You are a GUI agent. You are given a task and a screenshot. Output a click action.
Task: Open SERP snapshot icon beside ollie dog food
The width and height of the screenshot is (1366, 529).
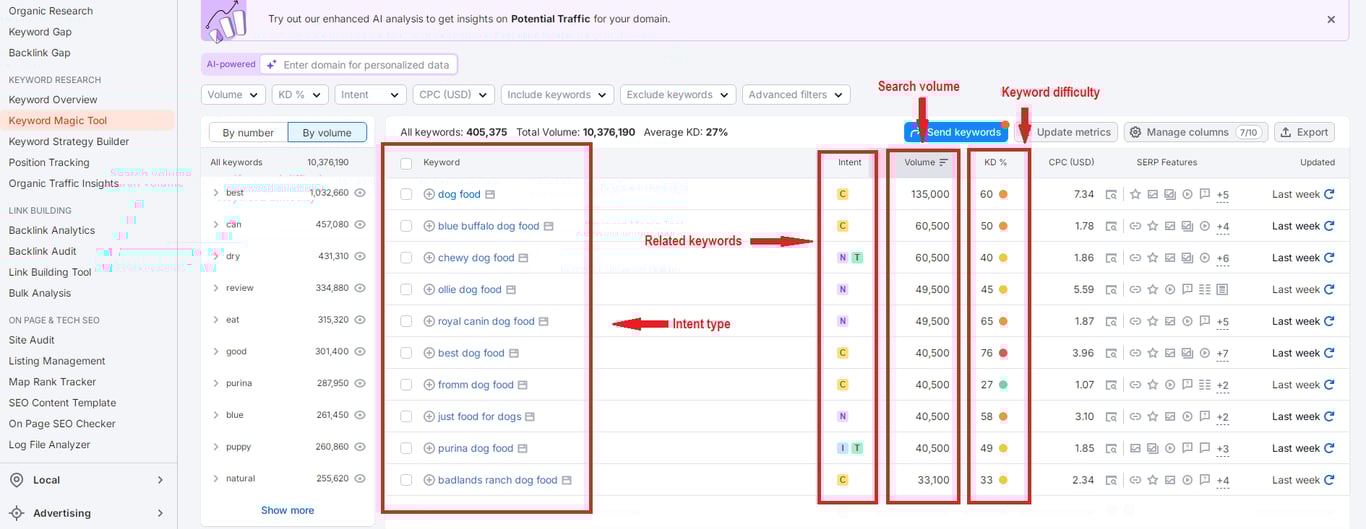511,290
